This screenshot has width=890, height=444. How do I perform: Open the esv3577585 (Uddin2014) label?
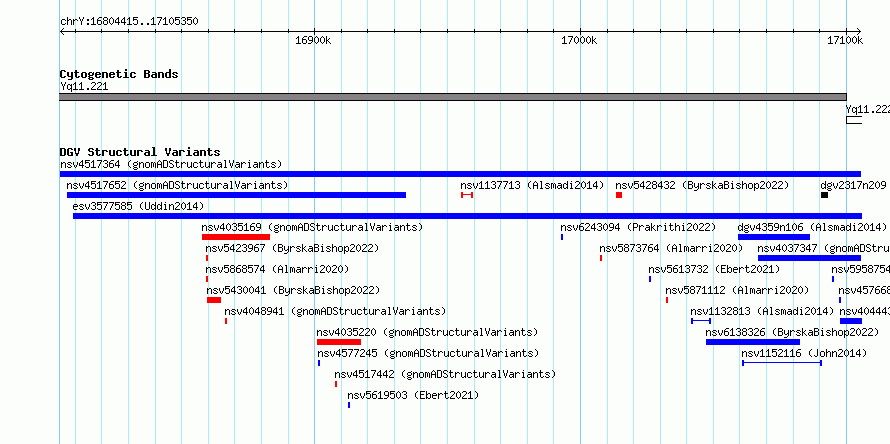[138, 206]
